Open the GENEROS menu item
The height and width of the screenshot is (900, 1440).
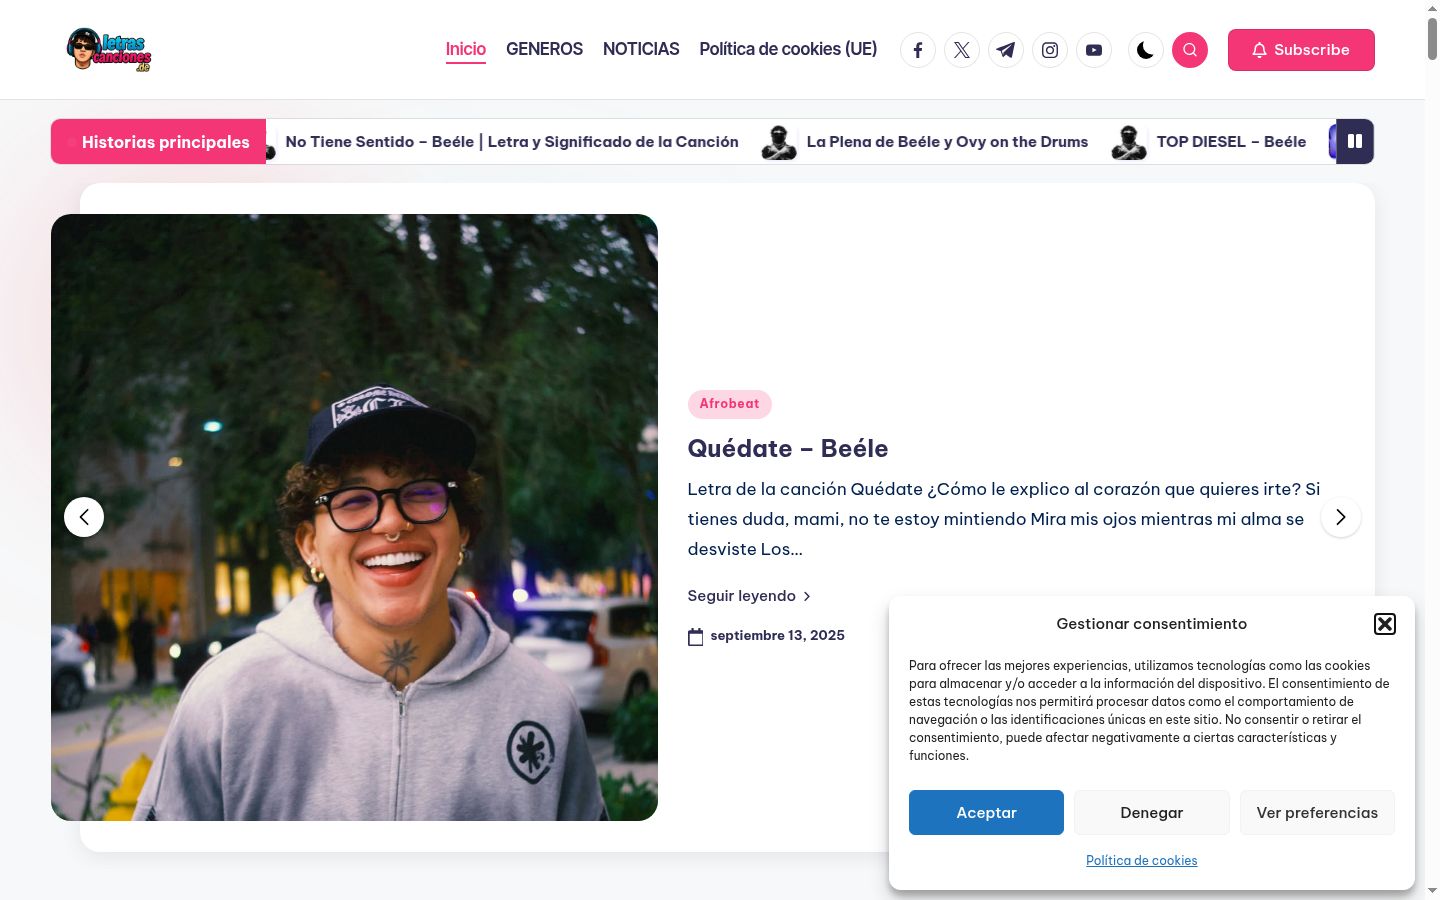click(544, 49)
